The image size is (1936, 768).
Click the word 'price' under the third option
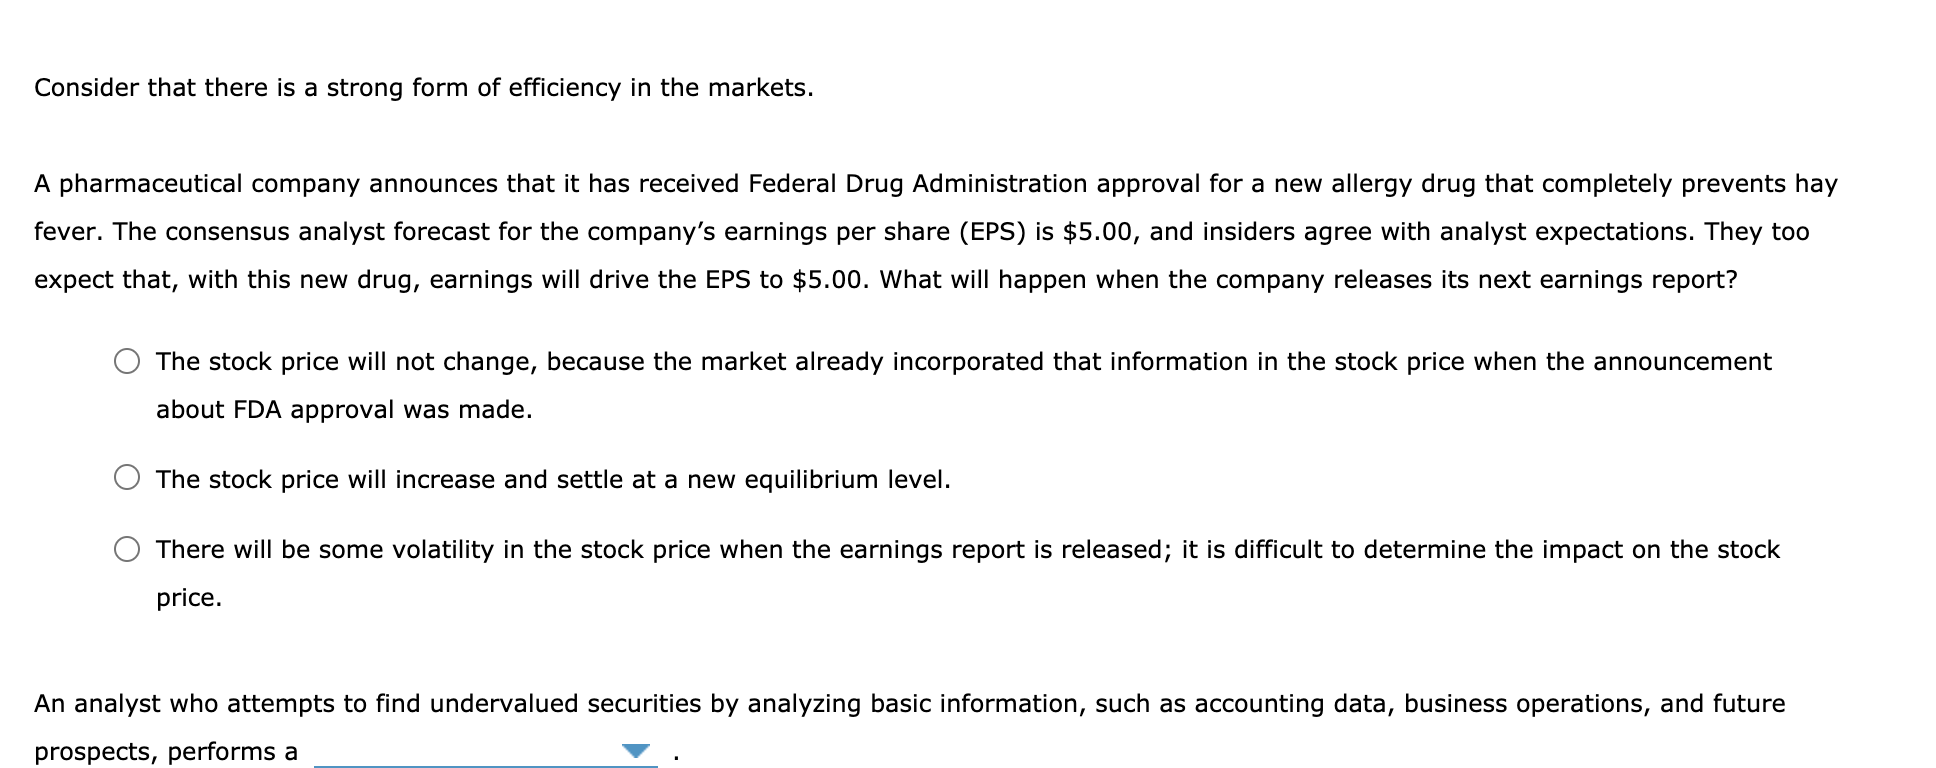tap(188, 597)
